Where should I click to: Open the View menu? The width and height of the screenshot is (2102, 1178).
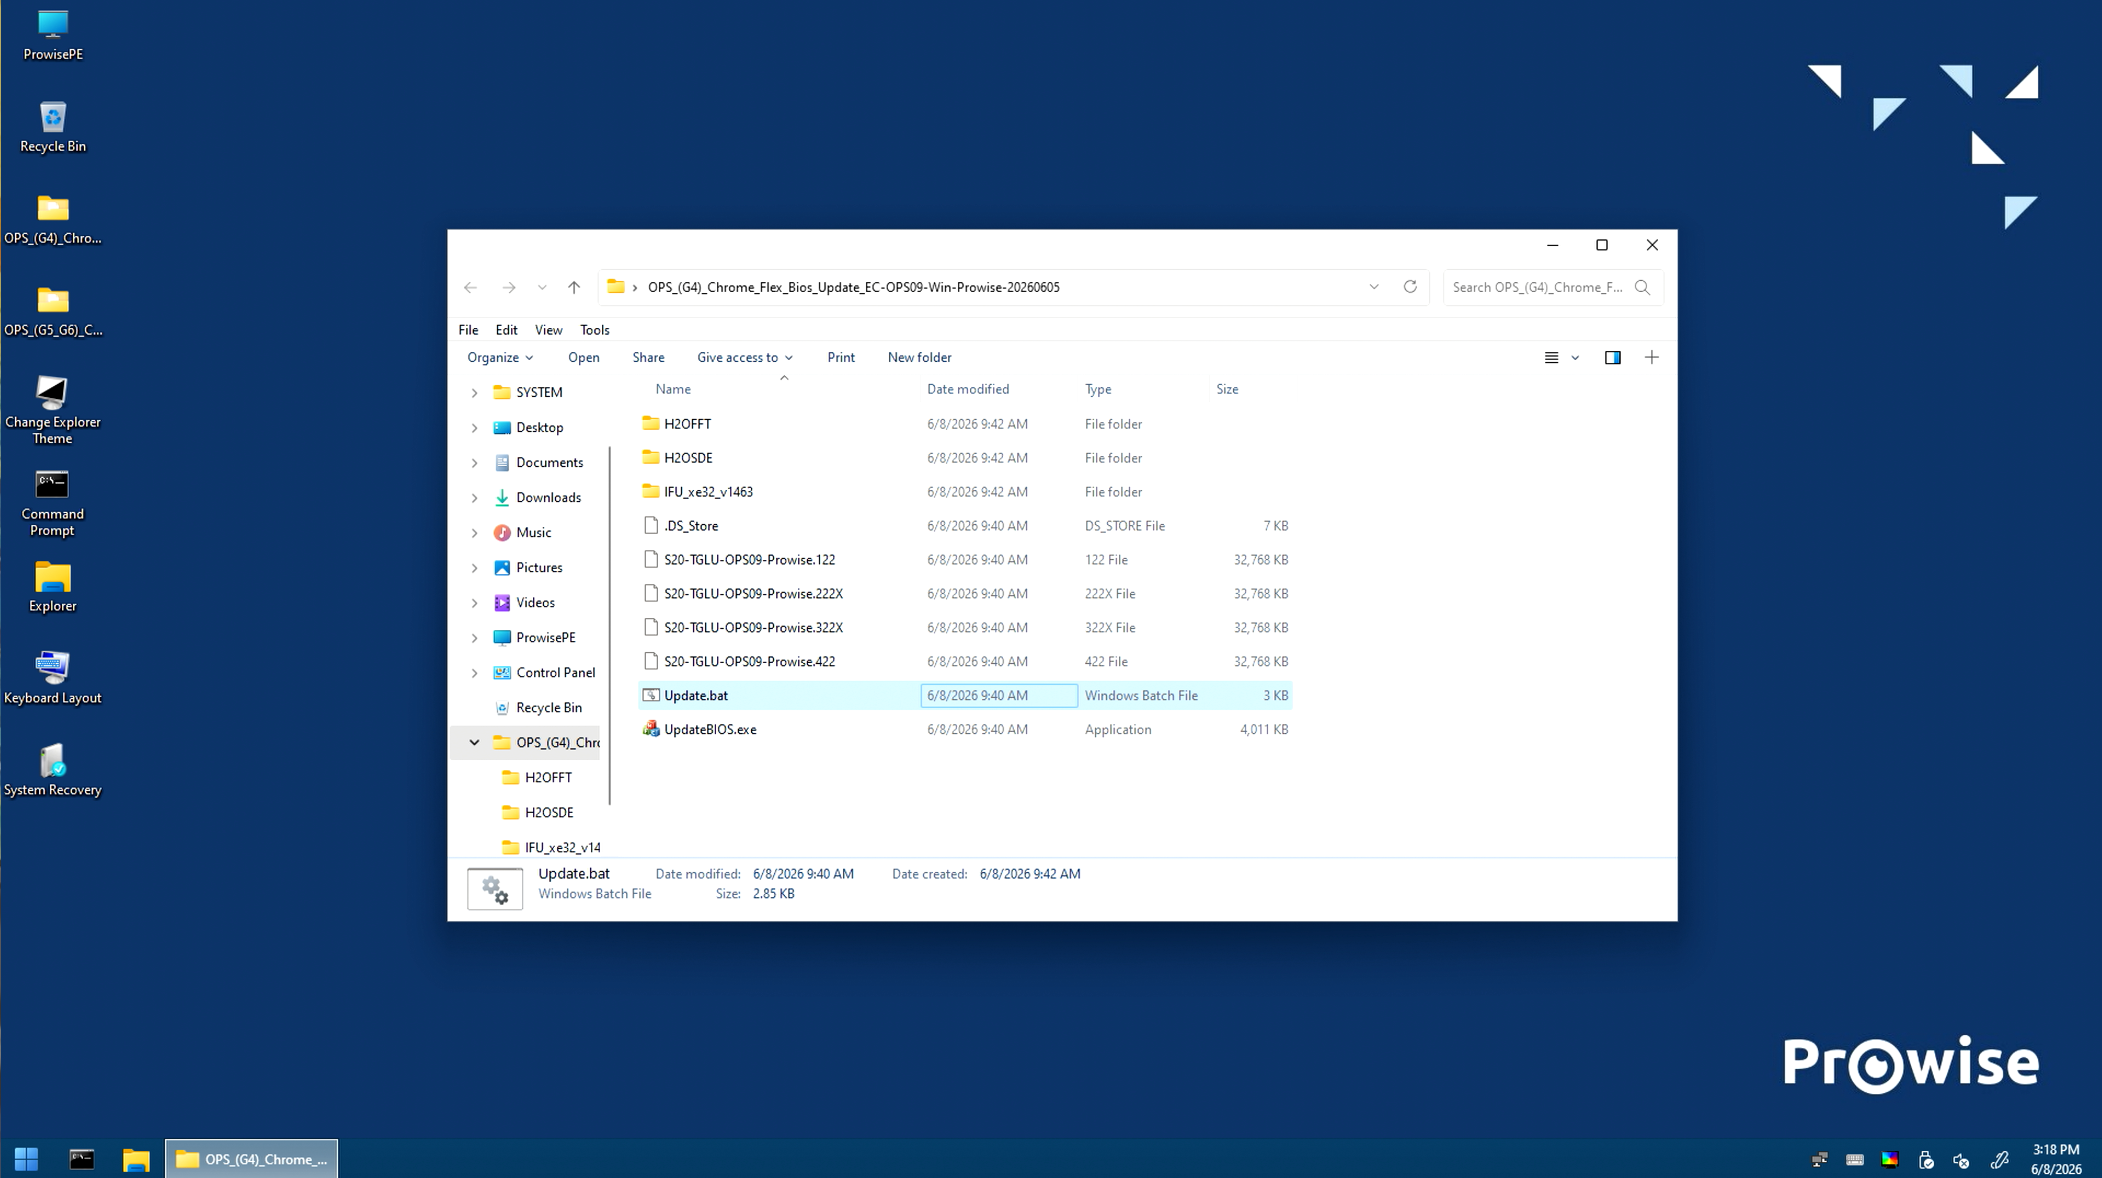[548, 330]
